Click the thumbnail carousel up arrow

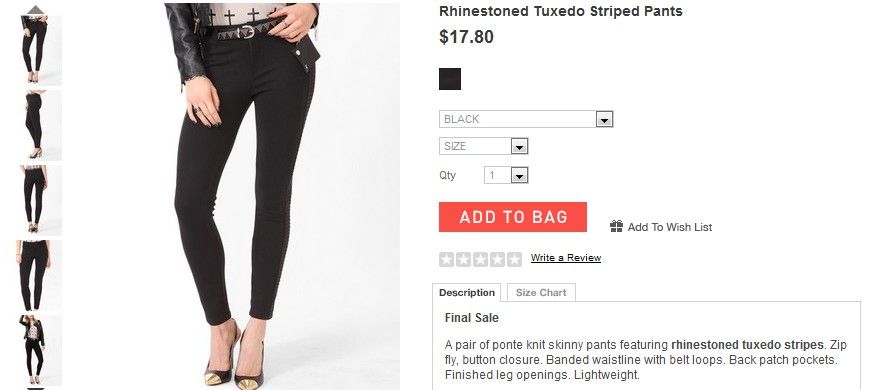click(36, 9)
